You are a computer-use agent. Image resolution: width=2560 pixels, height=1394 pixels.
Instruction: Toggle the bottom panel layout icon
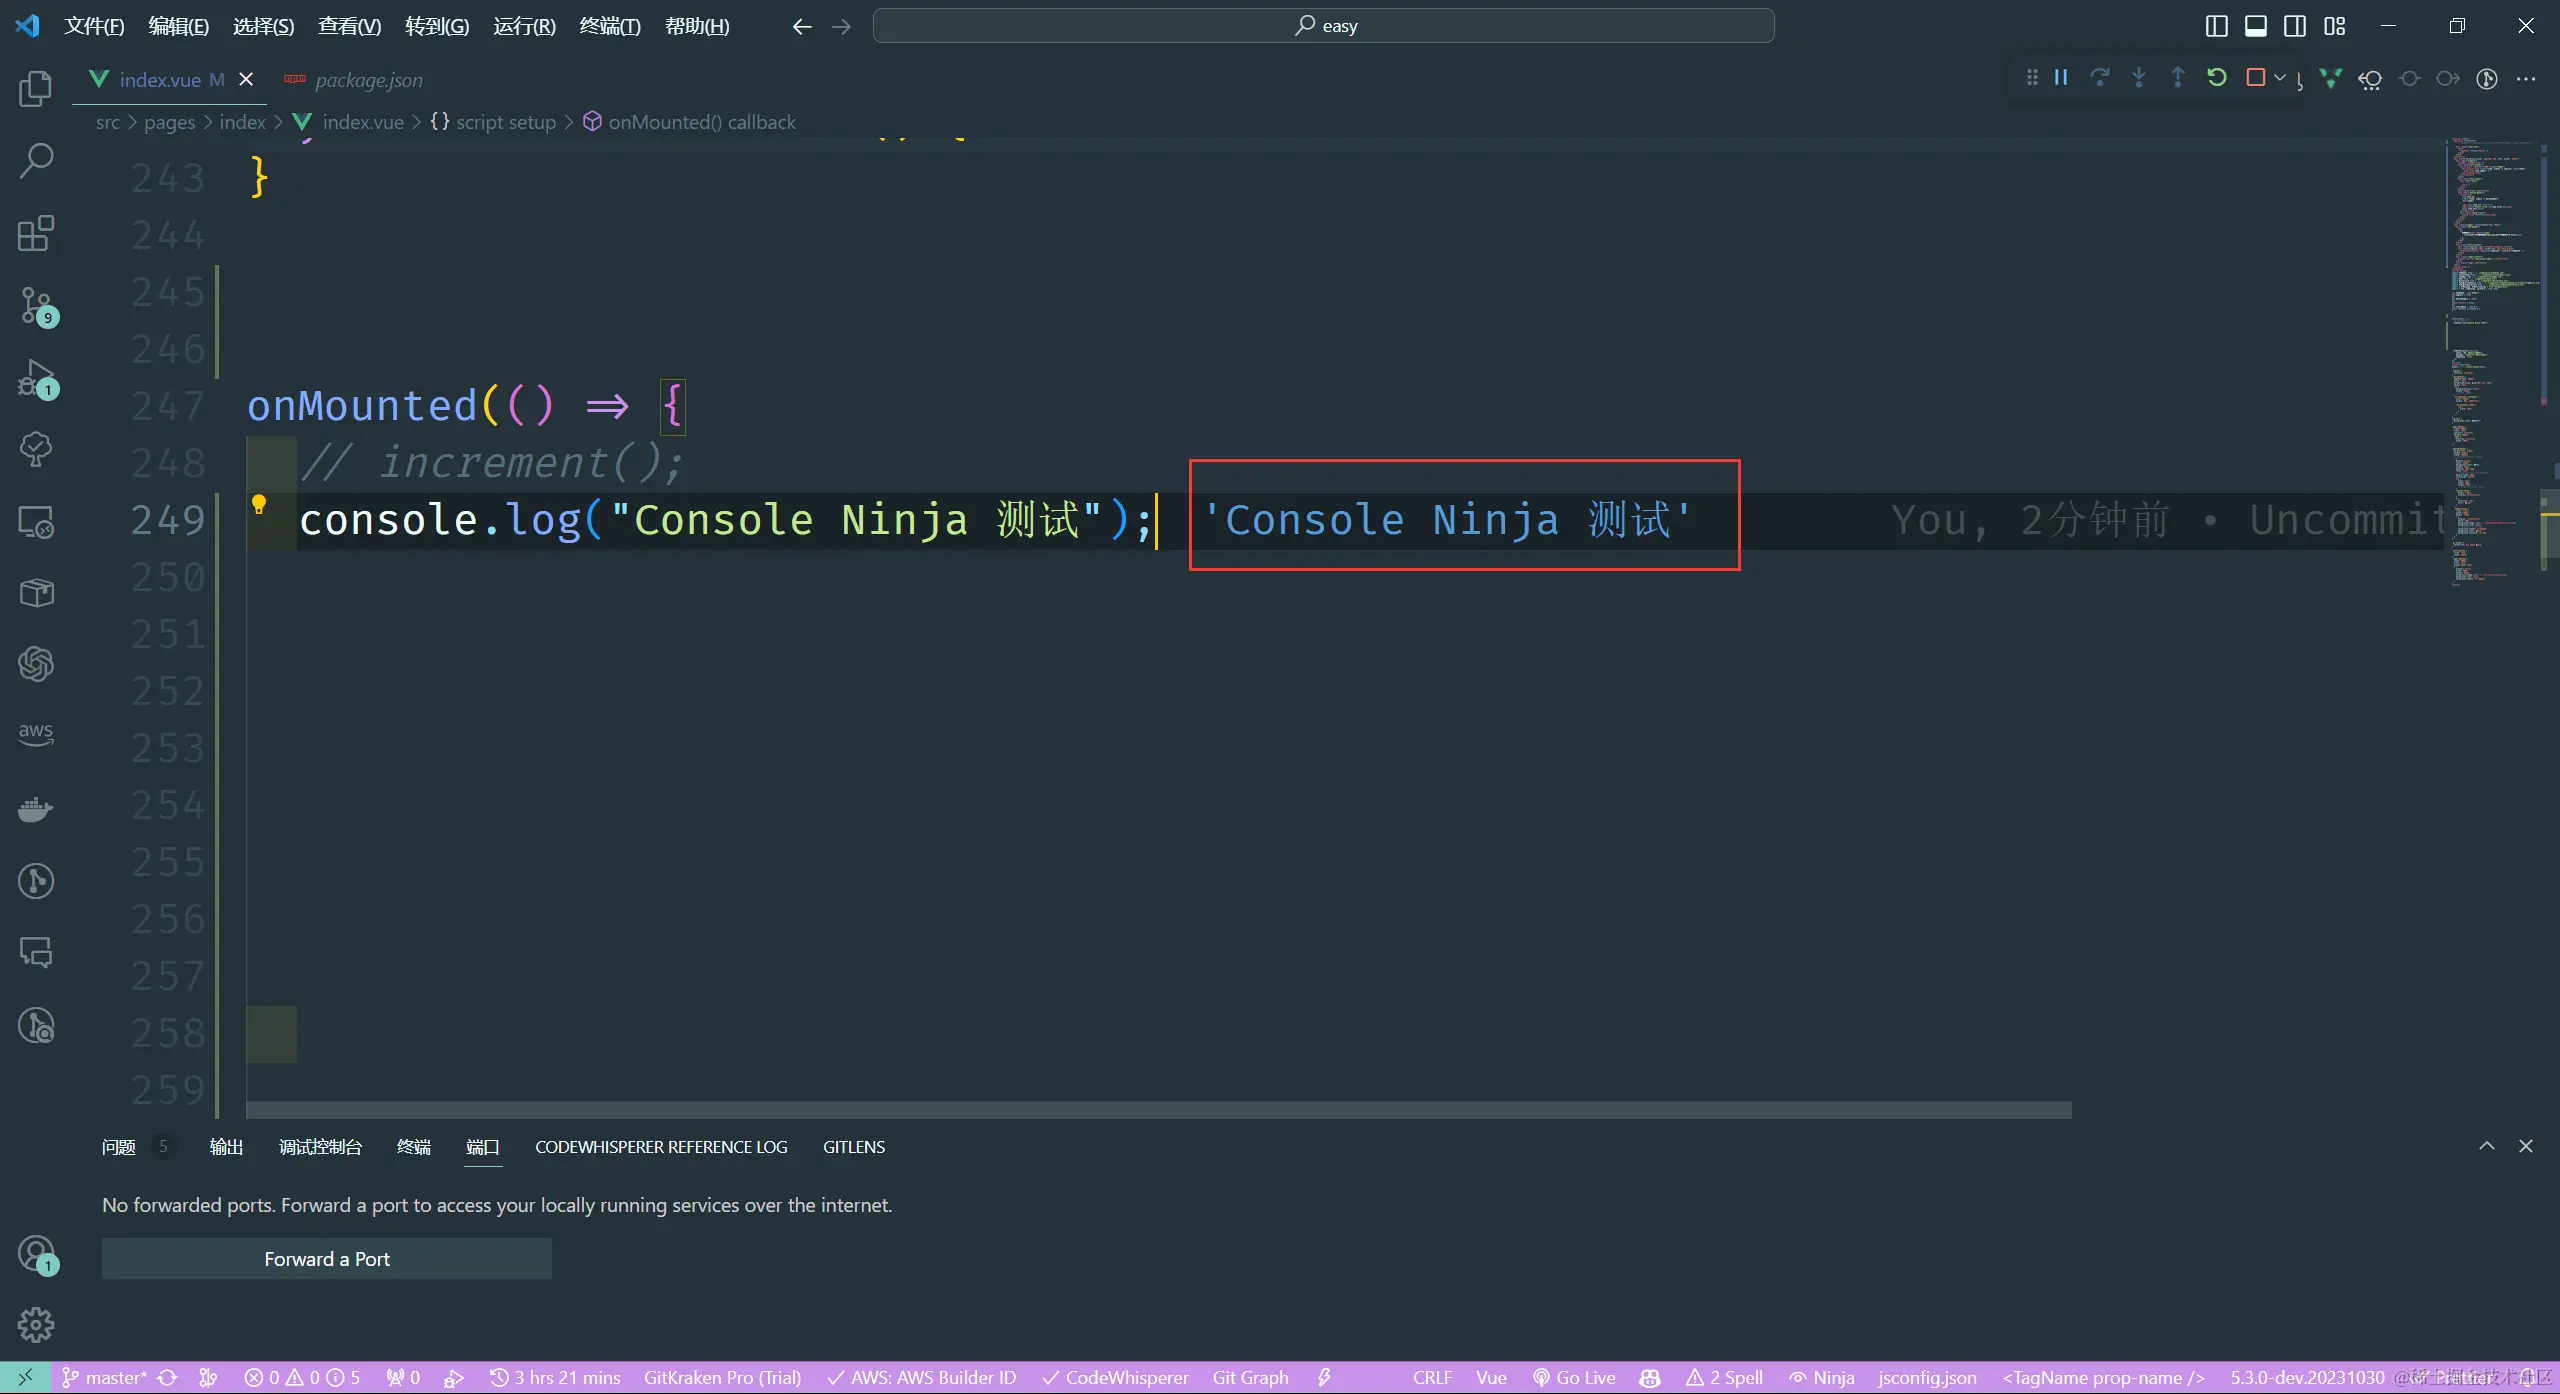coord(2256,26)
